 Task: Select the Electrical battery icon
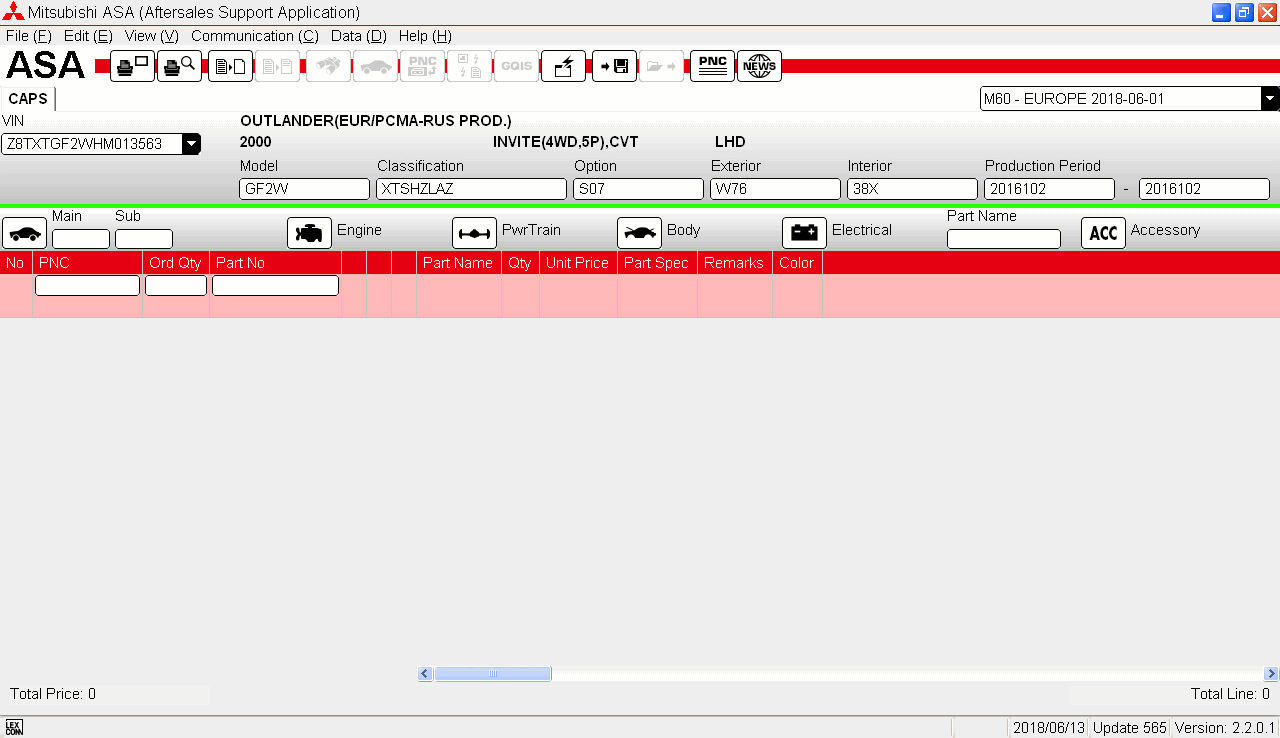(x=804, y=233)
